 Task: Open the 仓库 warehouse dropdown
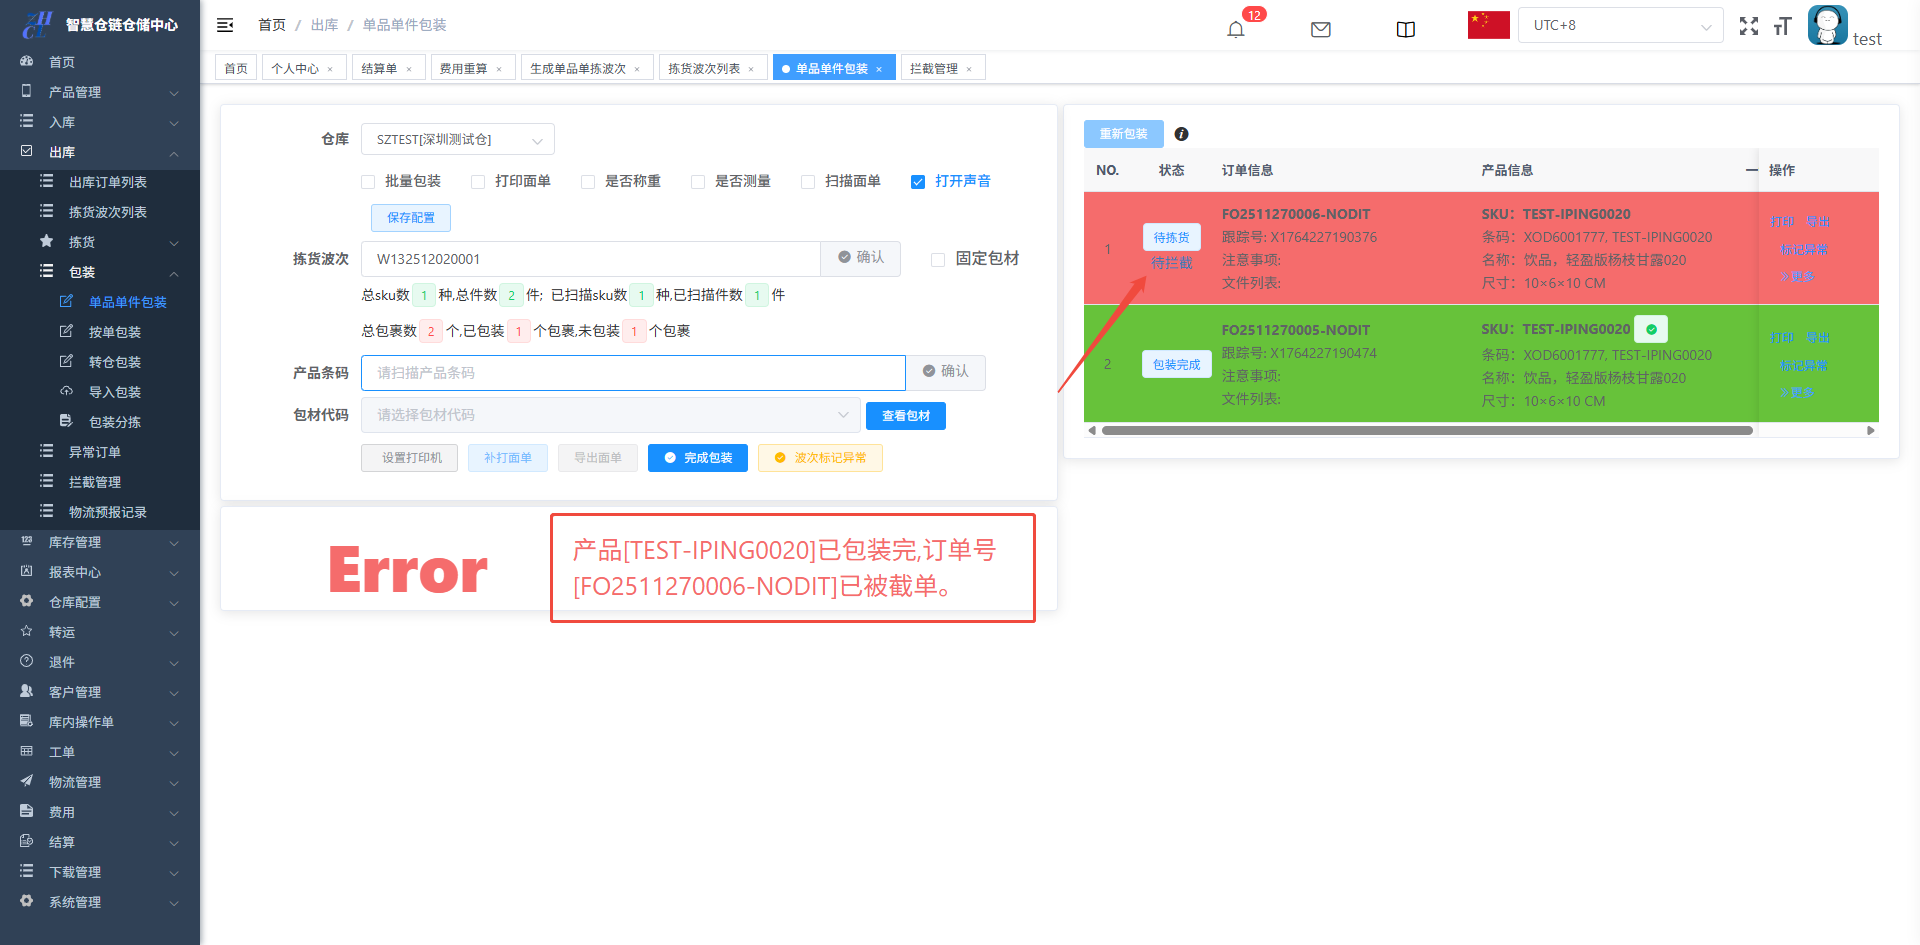tap(457, 140)
